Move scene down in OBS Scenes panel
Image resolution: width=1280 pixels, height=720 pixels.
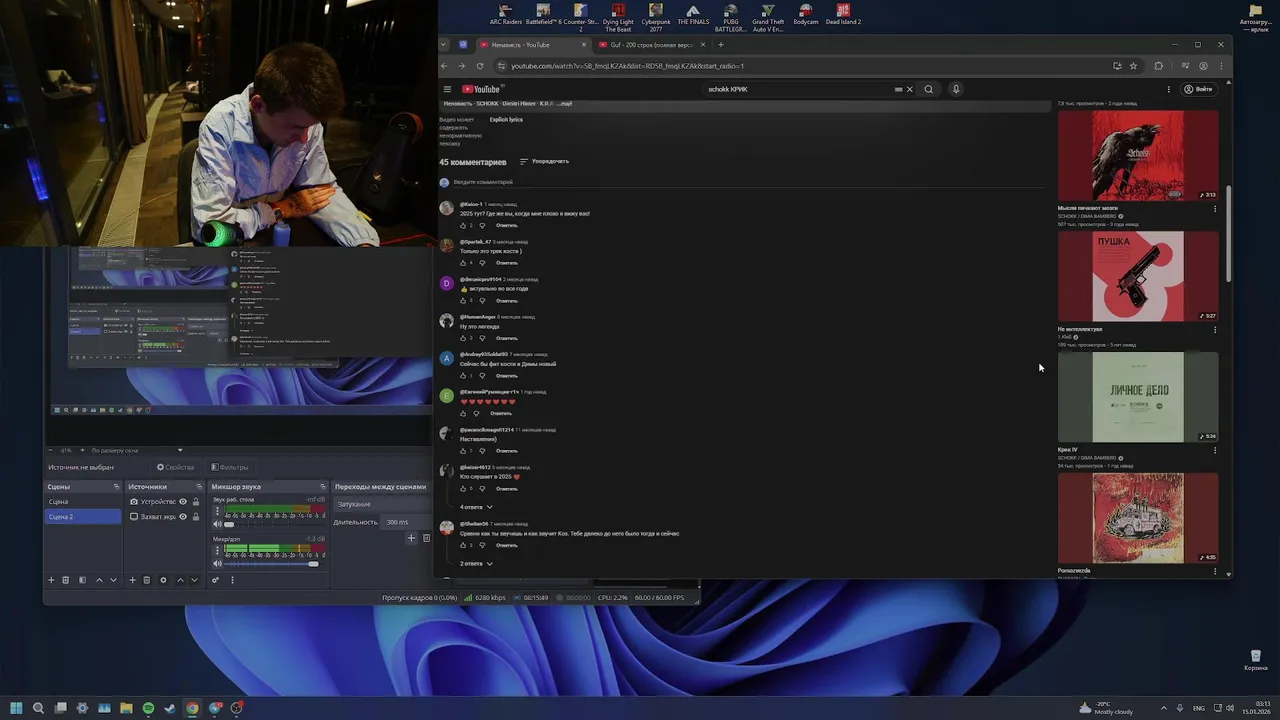[113, 580]
